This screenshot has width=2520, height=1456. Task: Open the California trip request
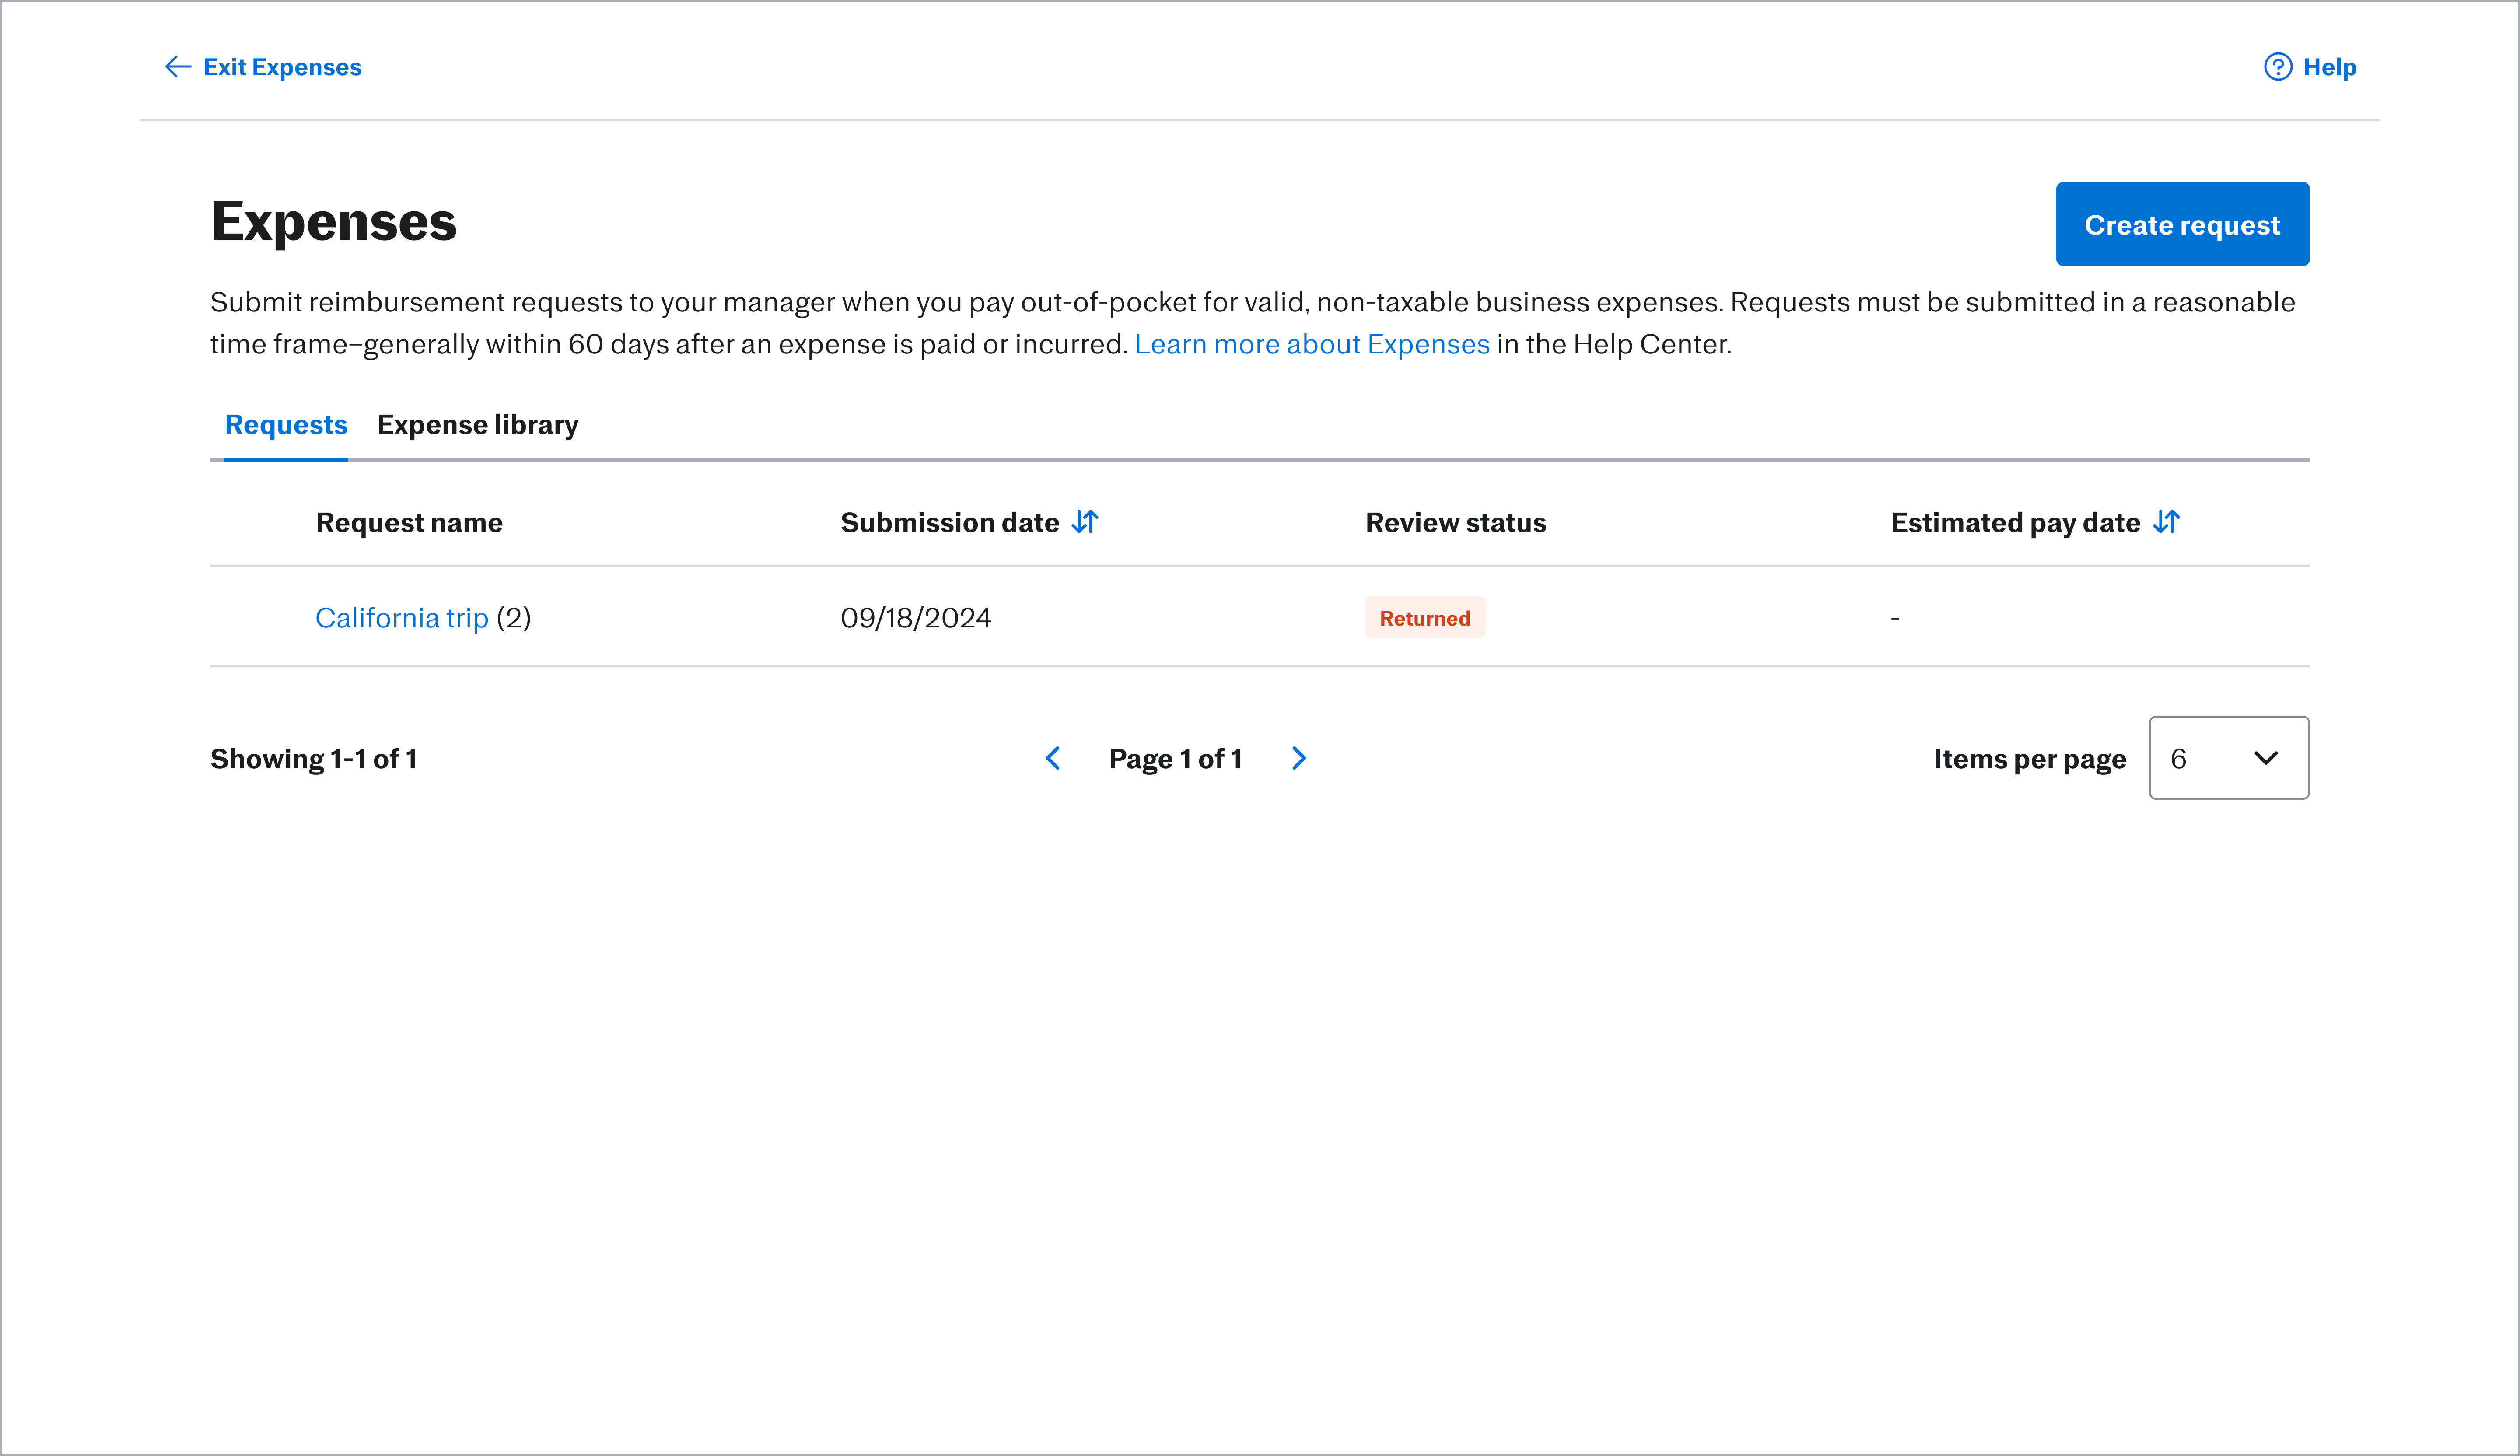pos(402,618)
